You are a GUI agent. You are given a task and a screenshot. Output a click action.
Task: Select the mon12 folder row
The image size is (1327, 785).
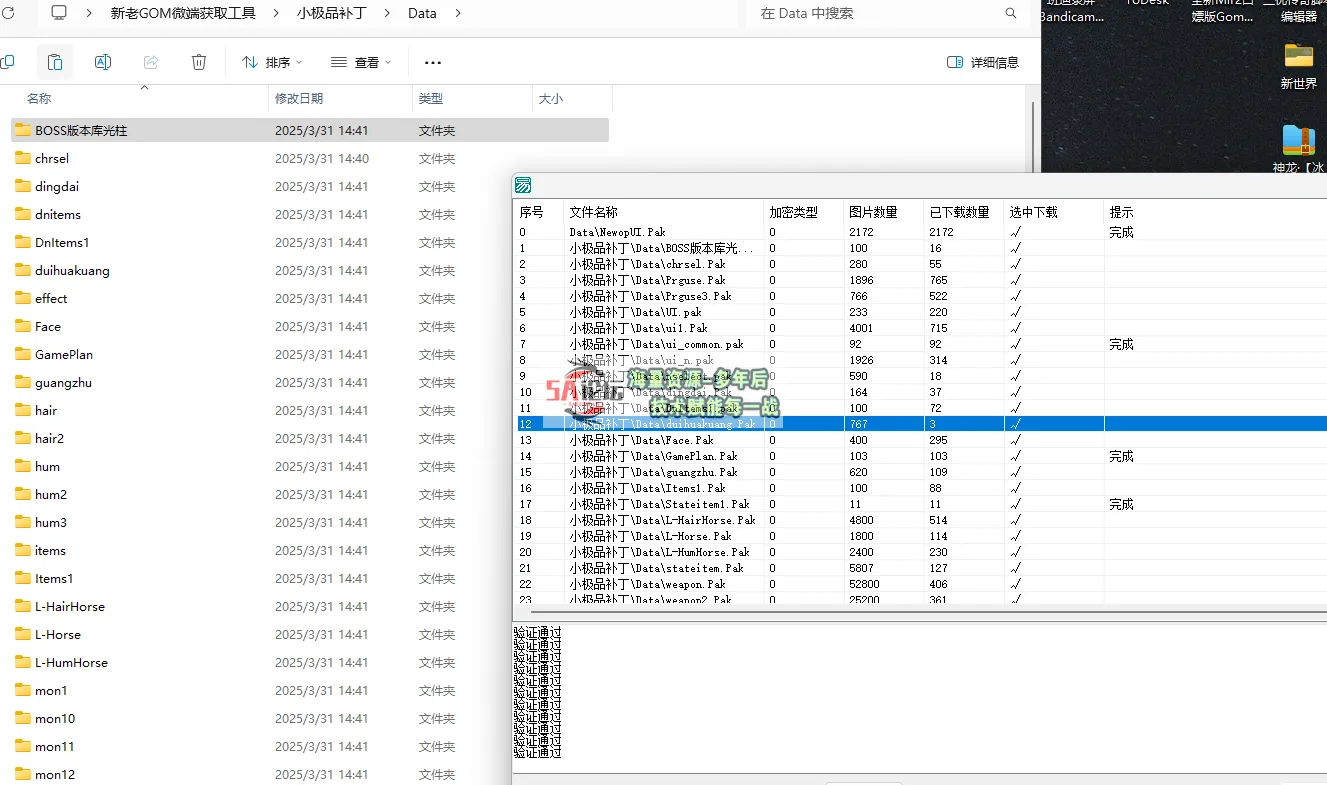click(310, 774)
